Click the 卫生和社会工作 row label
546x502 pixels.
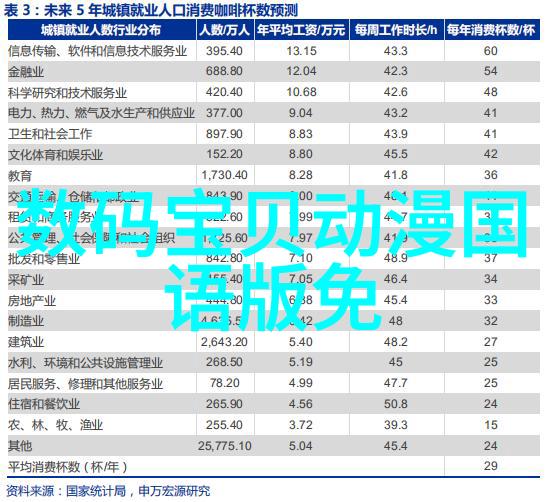tap(50, 134)
